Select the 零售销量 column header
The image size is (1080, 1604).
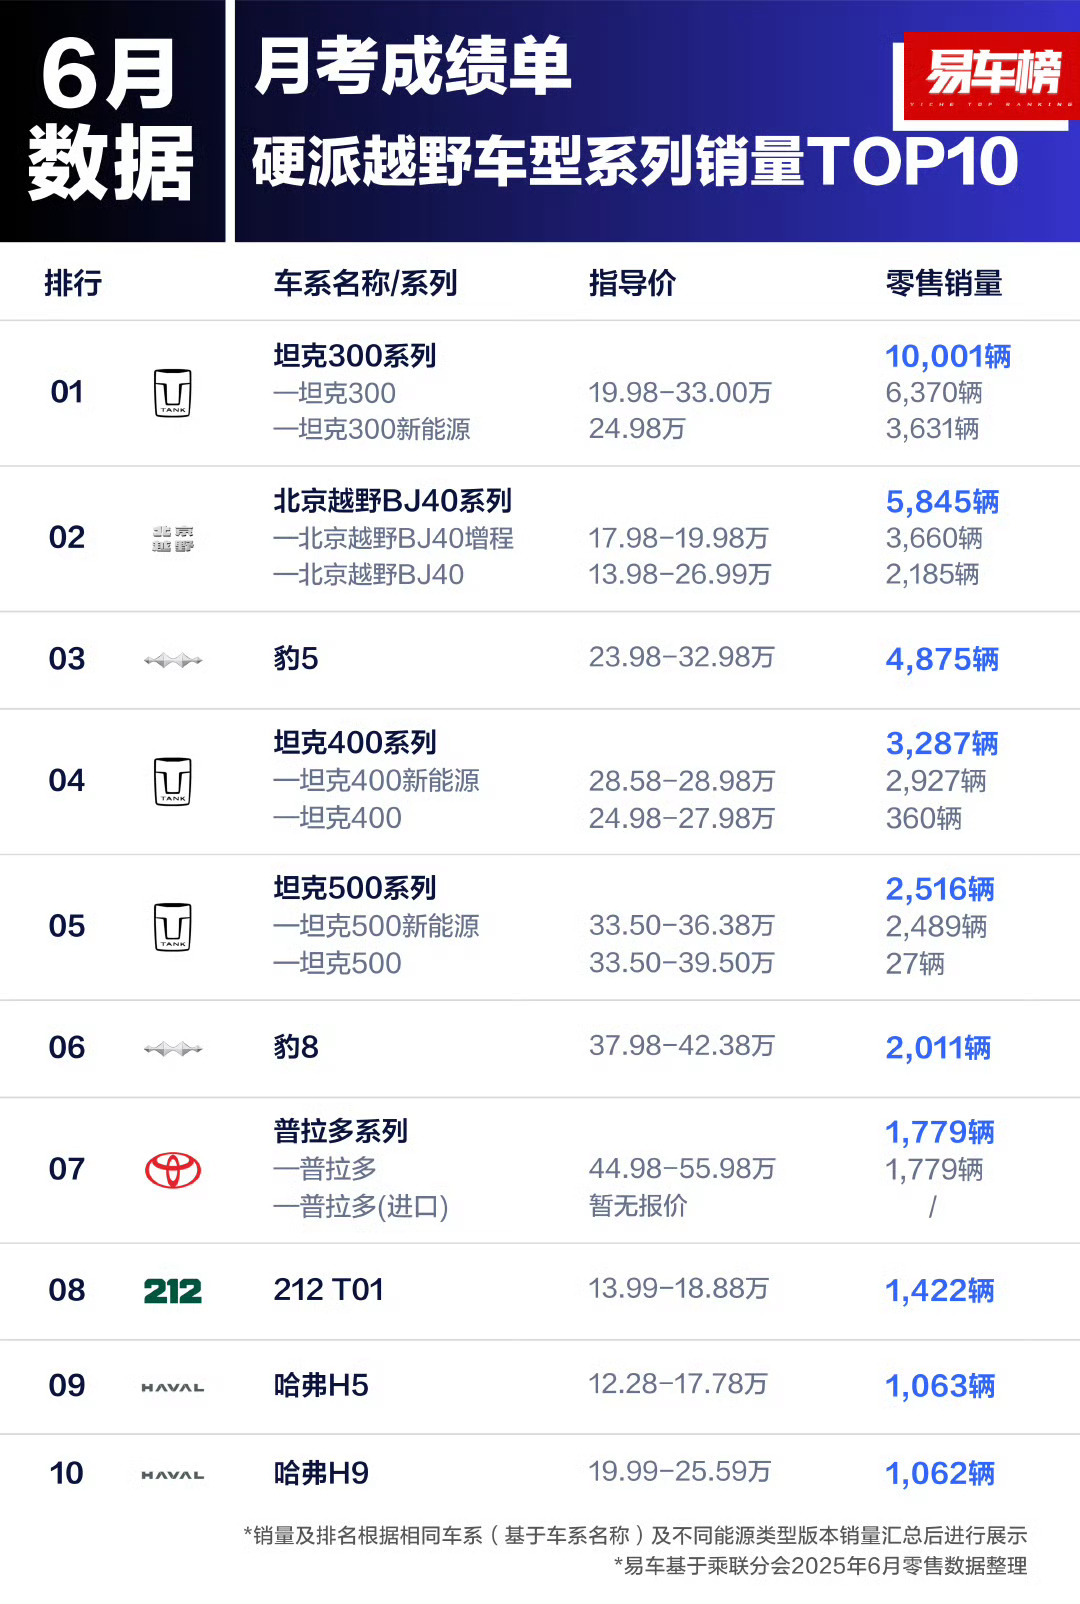tap(944, 283)
